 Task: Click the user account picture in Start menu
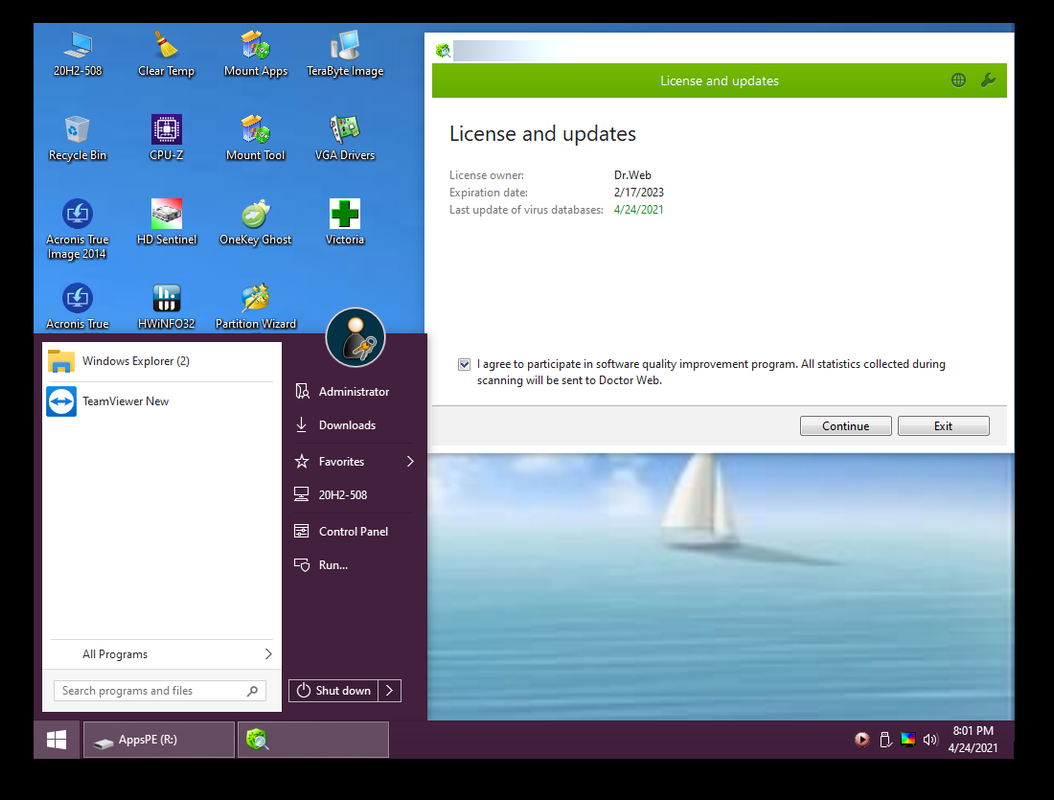[x=356, y=337]
